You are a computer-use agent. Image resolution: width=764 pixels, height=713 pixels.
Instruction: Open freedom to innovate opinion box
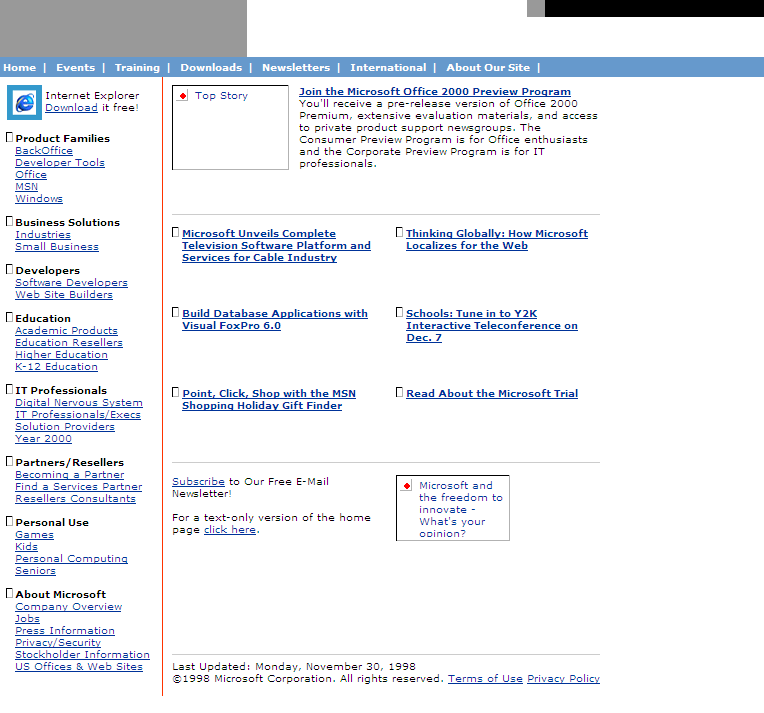pos(453,508)
